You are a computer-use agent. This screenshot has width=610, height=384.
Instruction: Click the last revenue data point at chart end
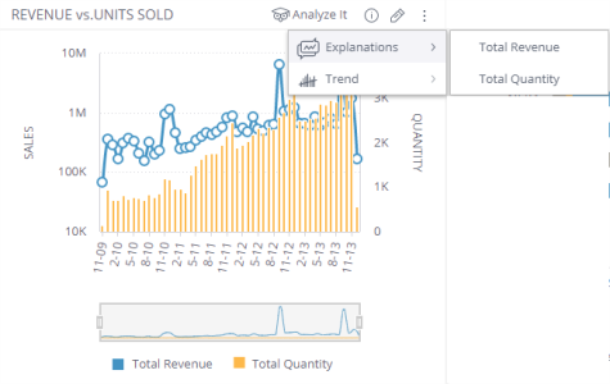coord(357,159)
